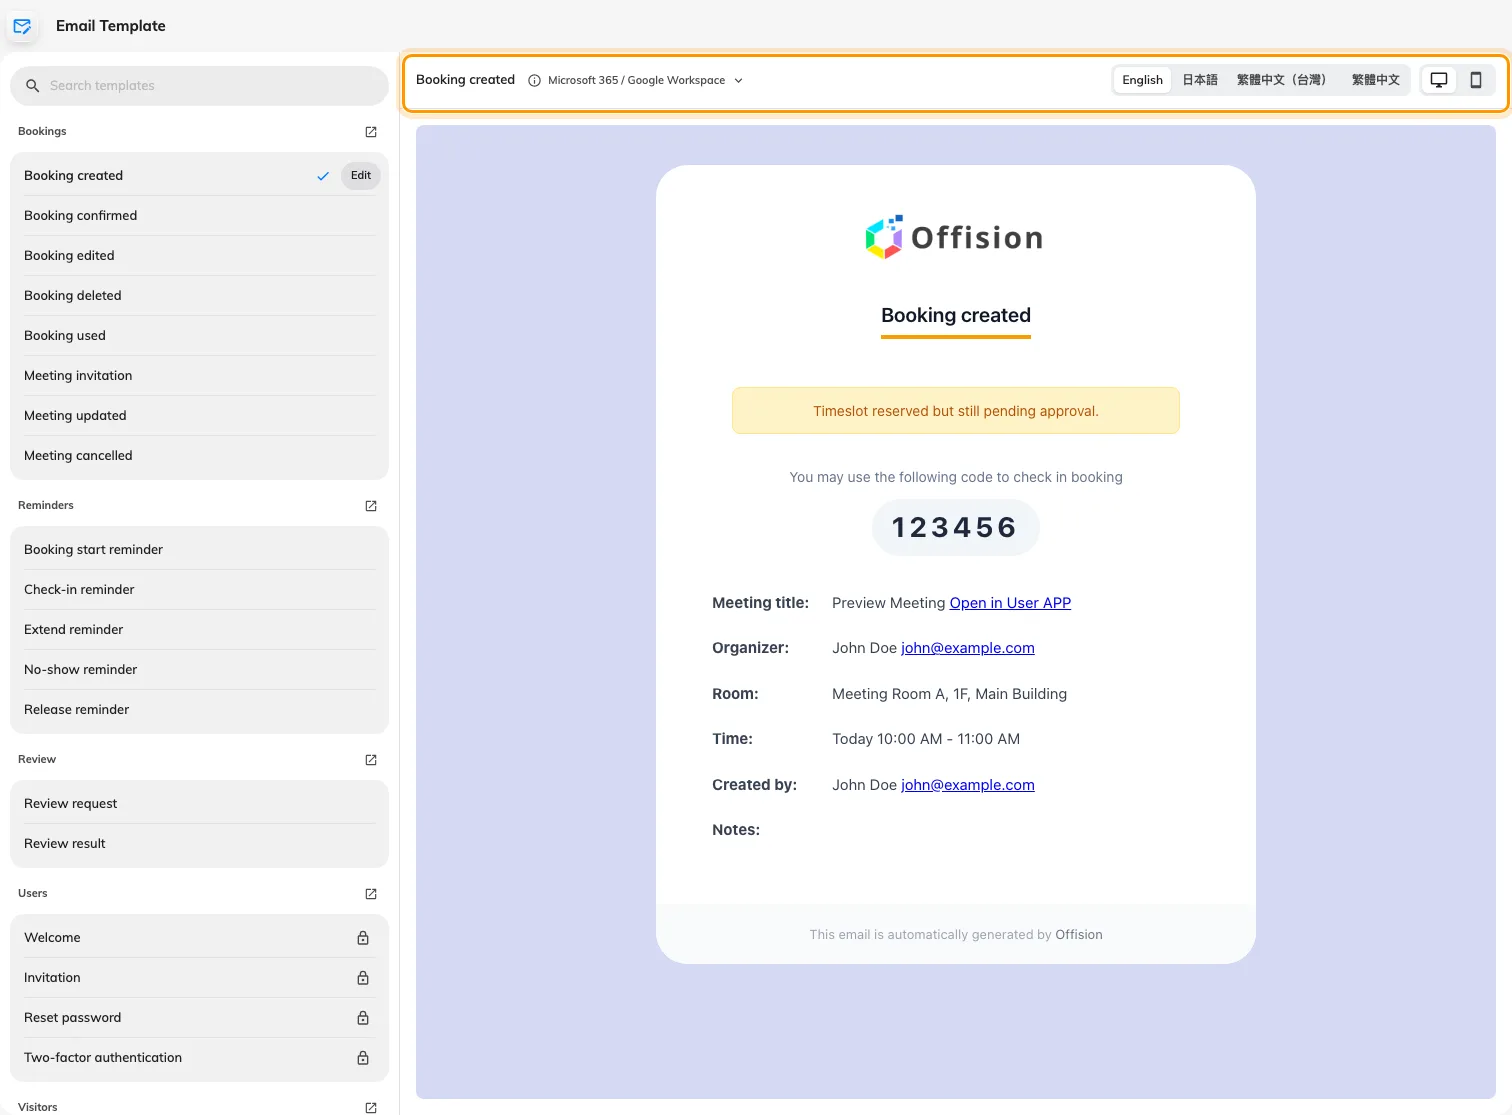Open Reminders section external link icon
1512x1115 pixels.
pyautogui.click(x=371, y=506)
